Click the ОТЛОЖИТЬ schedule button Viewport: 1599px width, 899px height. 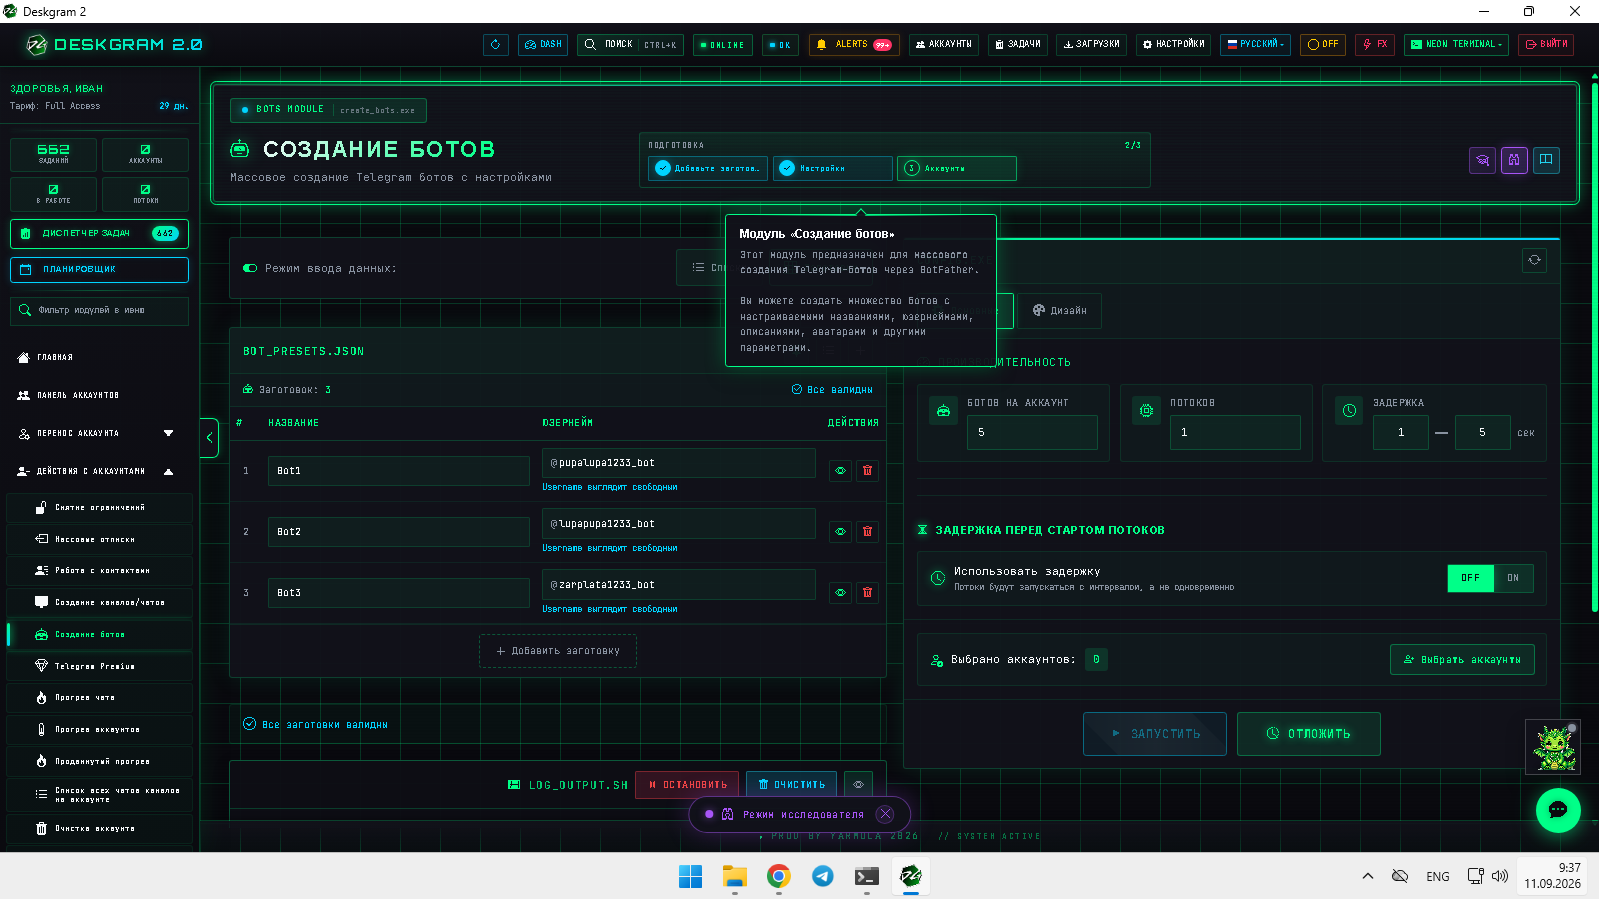click(x=1308, y=734)
